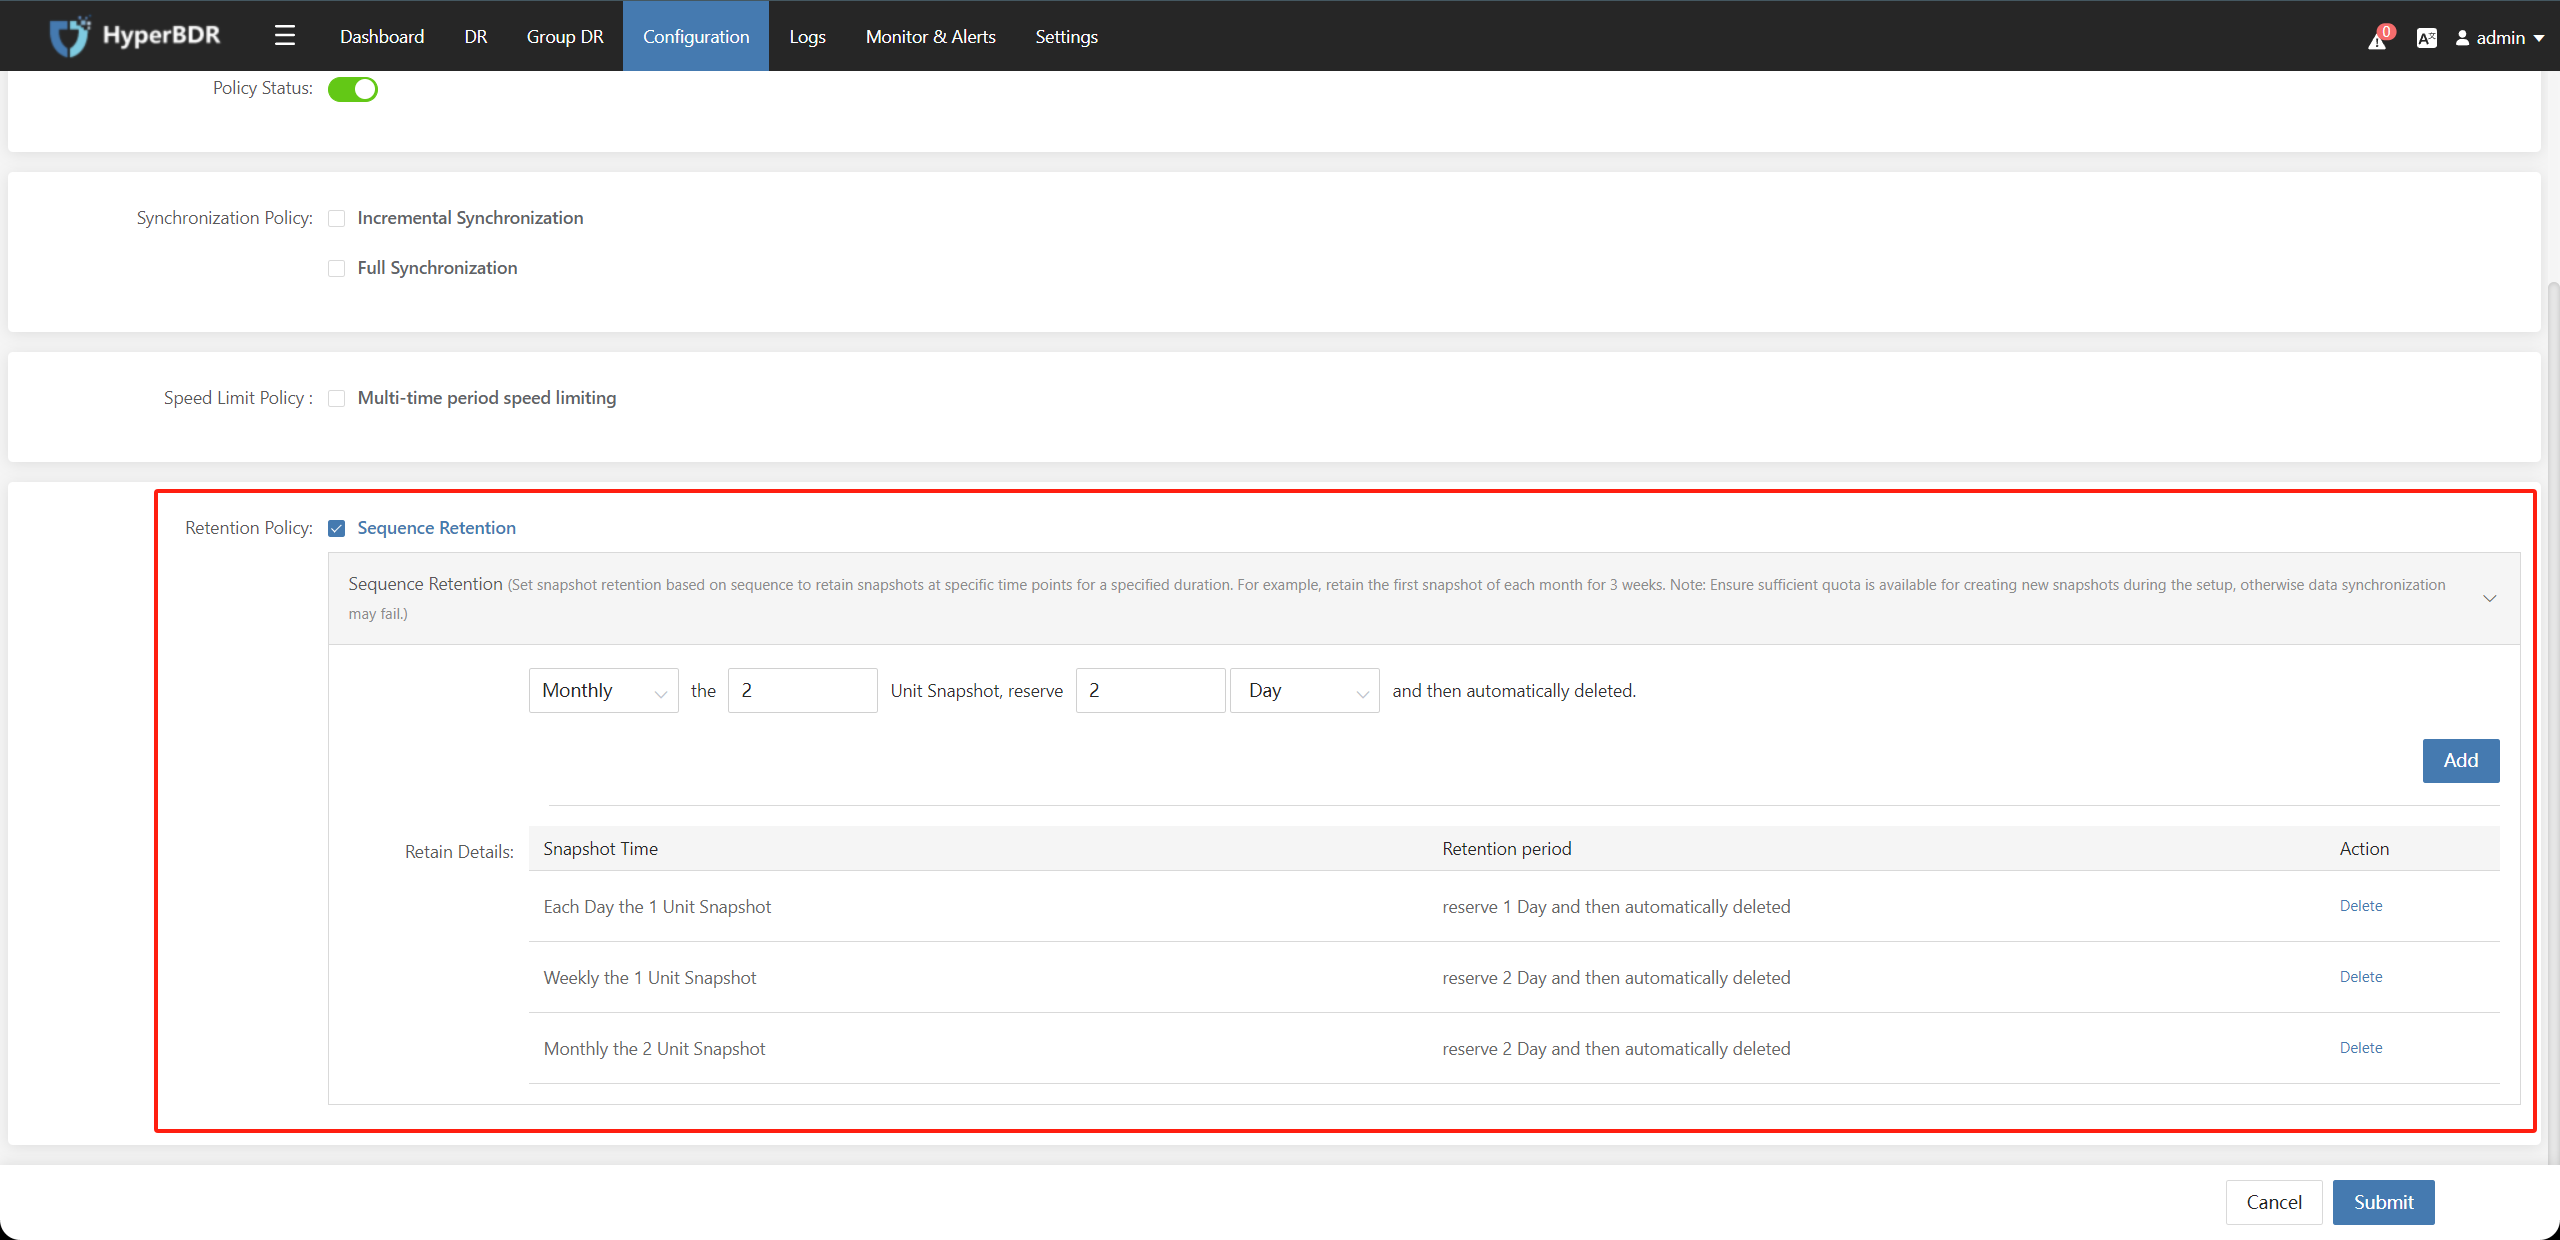Uncheck the Sequence Retention checkbox
Image resolution: width=2560 pixels, height=1240 pixels.
(x=337, y=528)
